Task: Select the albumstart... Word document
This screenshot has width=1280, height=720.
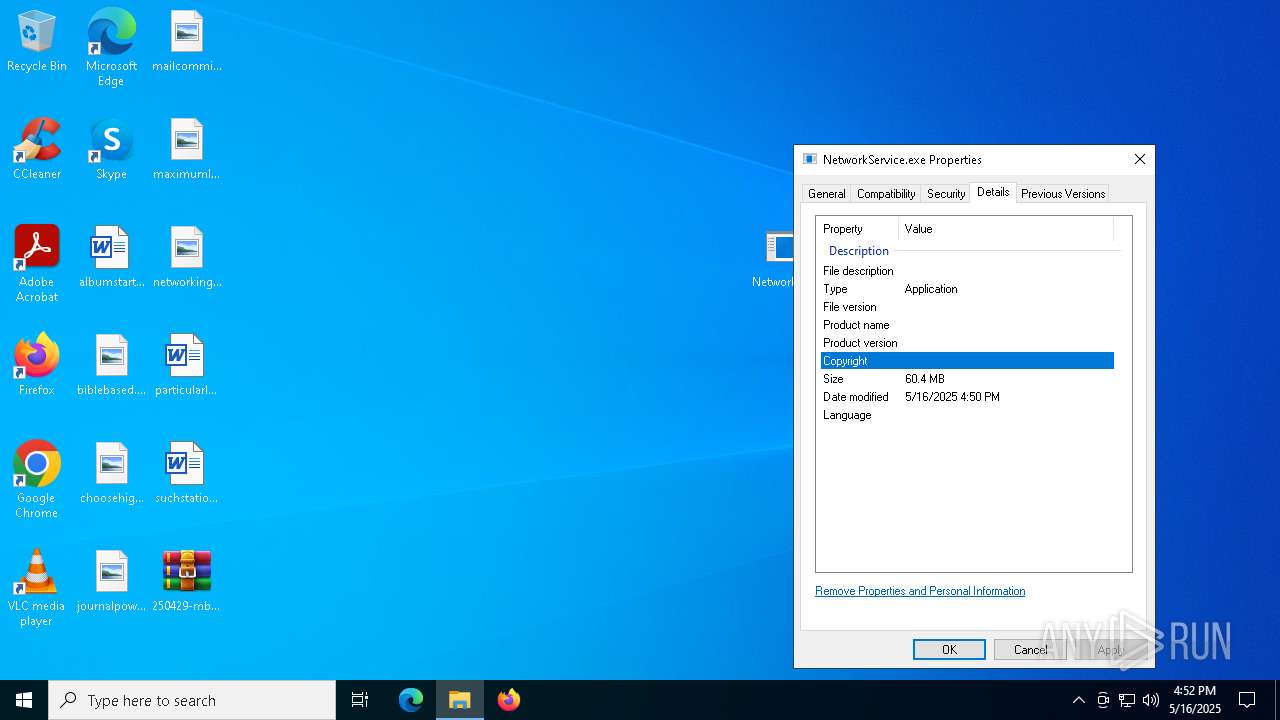Action: (x=111, y=258)
